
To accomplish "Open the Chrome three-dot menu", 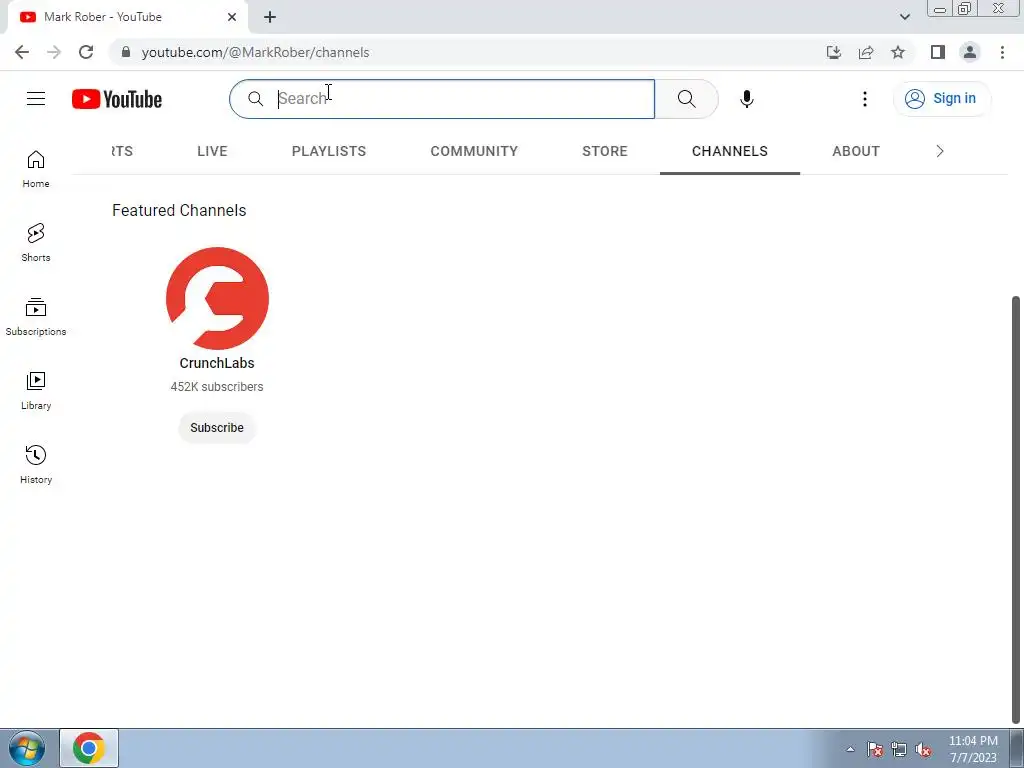I will 1002,52.
